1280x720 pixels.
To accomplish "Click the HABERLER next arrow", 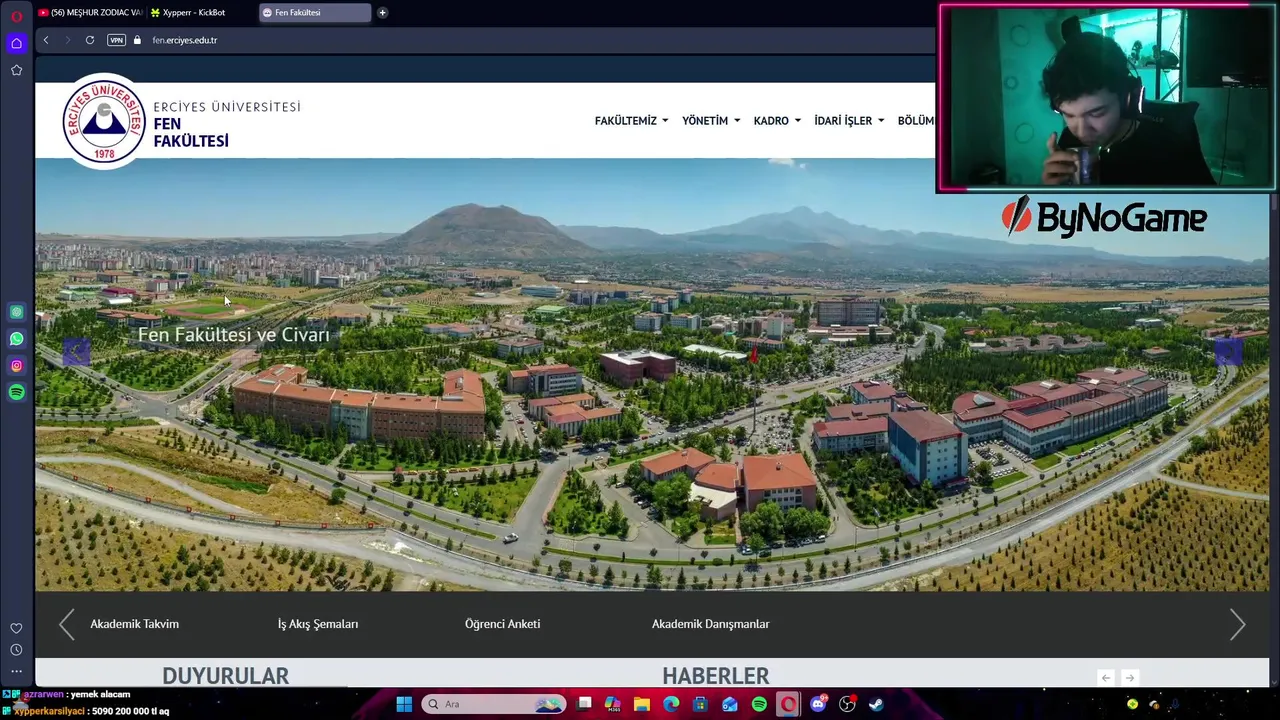I will point(1129,677).
